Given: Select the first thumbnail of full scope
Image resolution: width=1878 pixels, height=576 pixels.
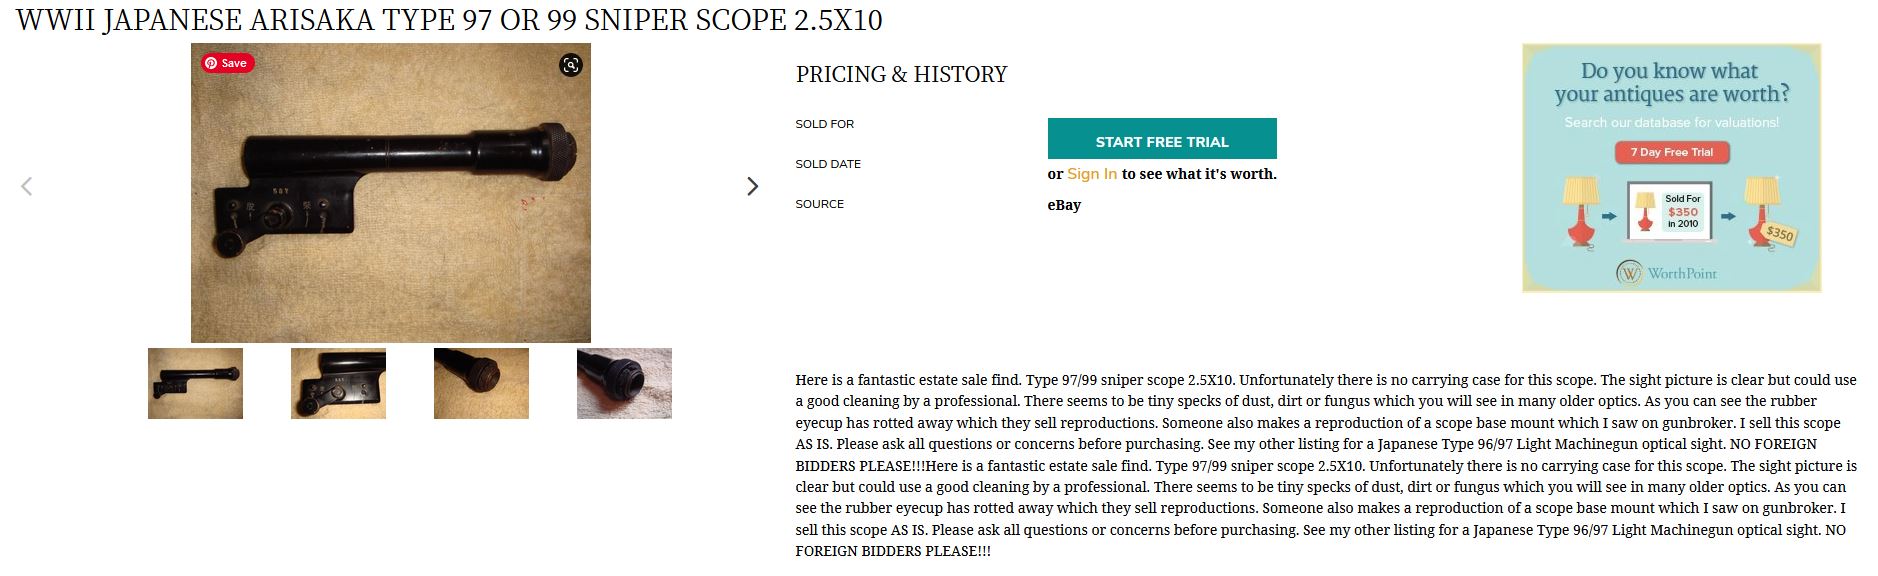Looking at the screenshot, I should coord(195,383).
